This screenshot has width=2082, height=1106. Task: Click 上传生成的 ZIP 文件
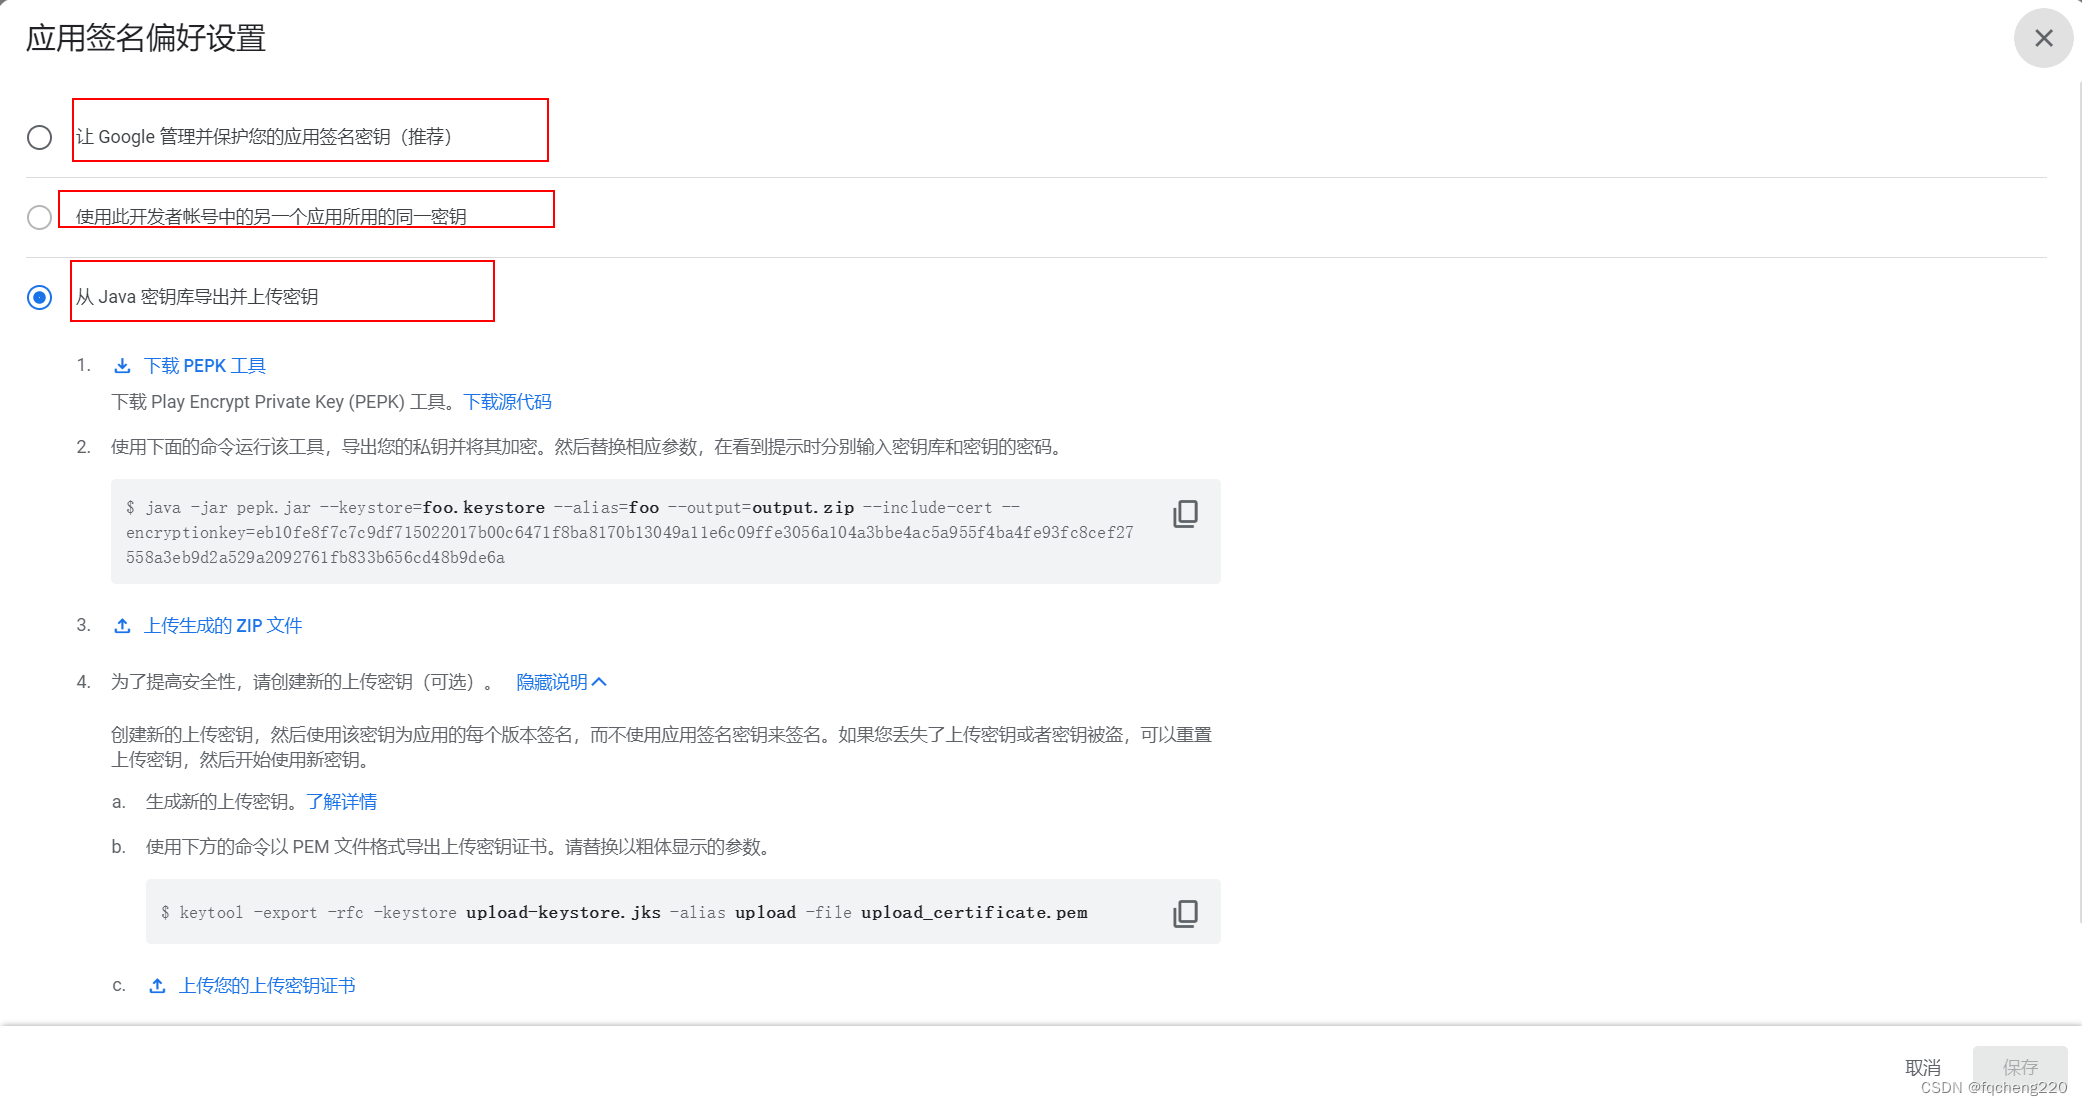225,624
